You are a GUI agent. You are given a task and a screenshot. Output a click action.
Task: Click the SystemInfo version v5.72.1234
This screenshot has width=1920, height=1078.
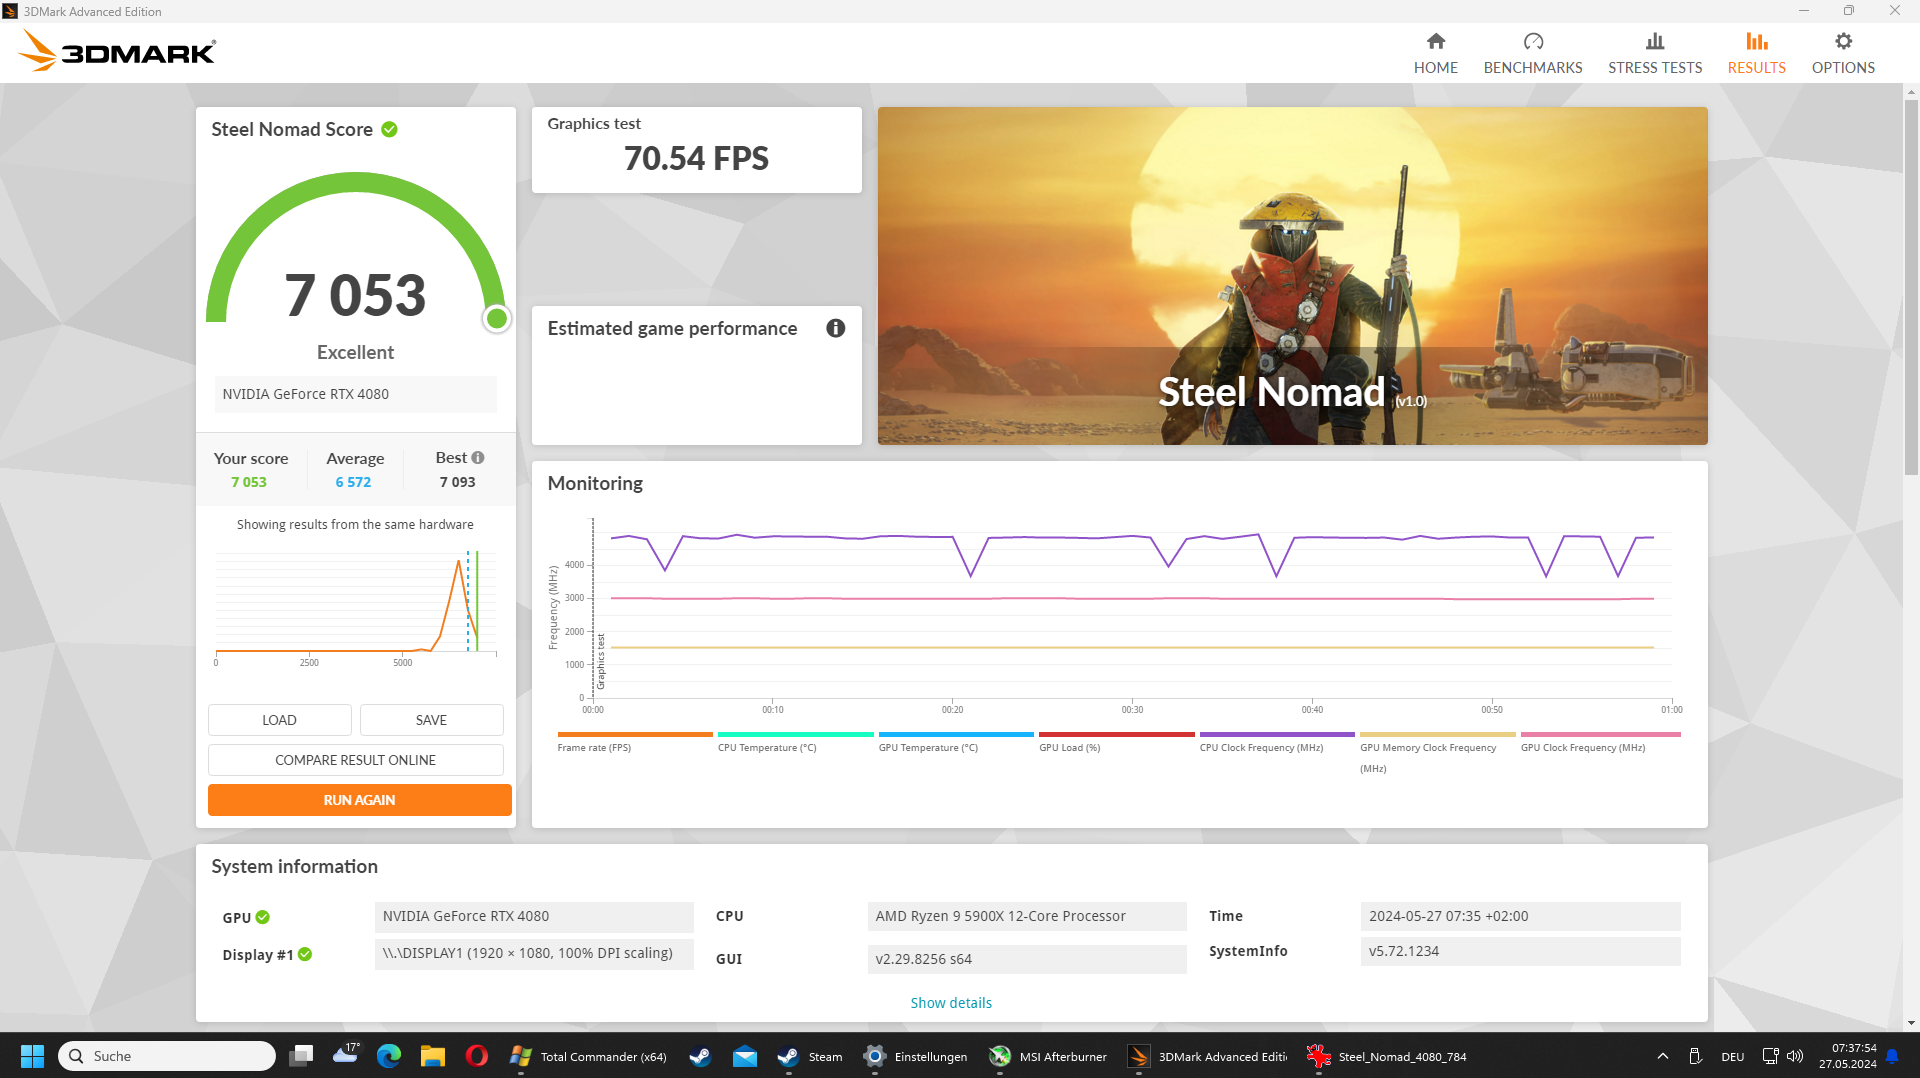click(x=1520, y=951)
